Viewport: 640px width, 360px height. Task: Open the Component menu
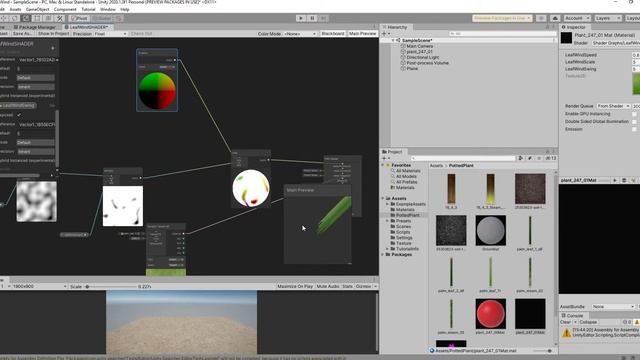[65, 9]
